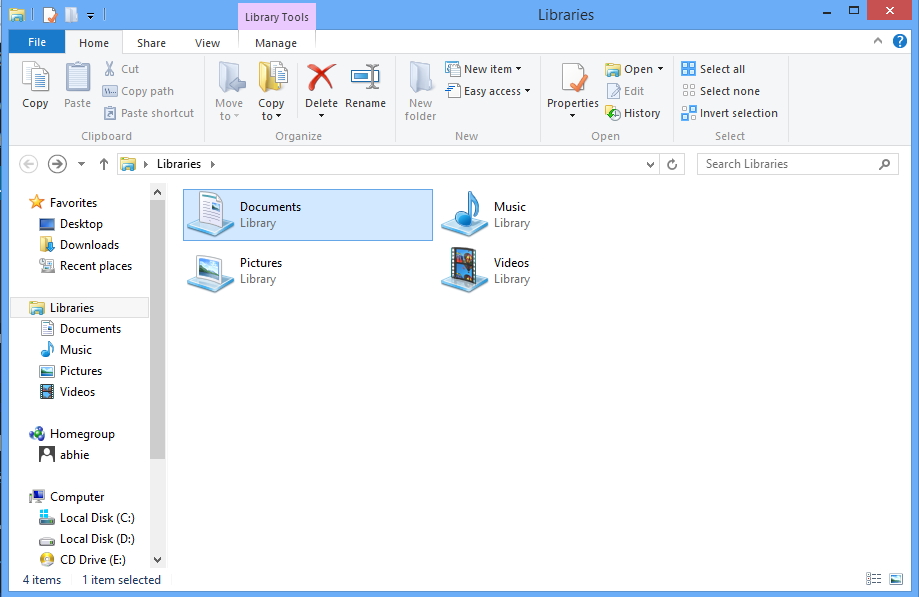The height and width of the screenshot is (597, 919).
Task: Open the File menu
Action: [x=37, y=42]
